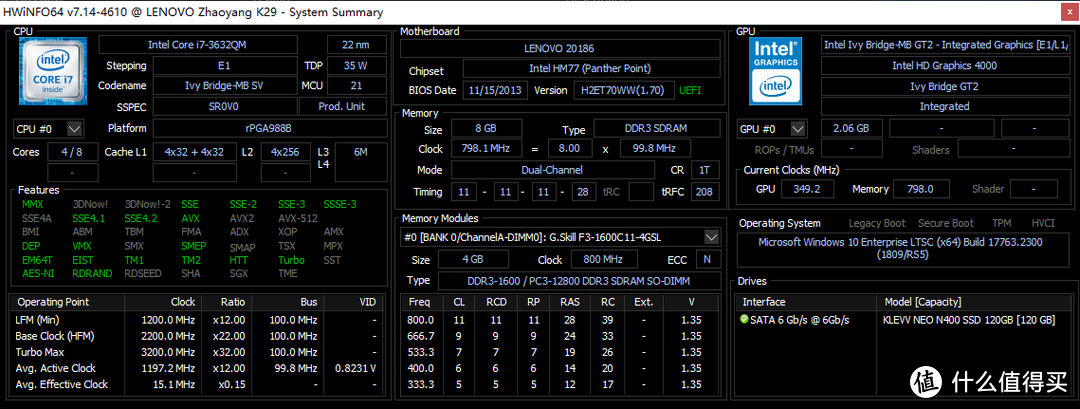Select the 666.7 frequency timing row
This screenshot has width=1080, height=409.
561,336
